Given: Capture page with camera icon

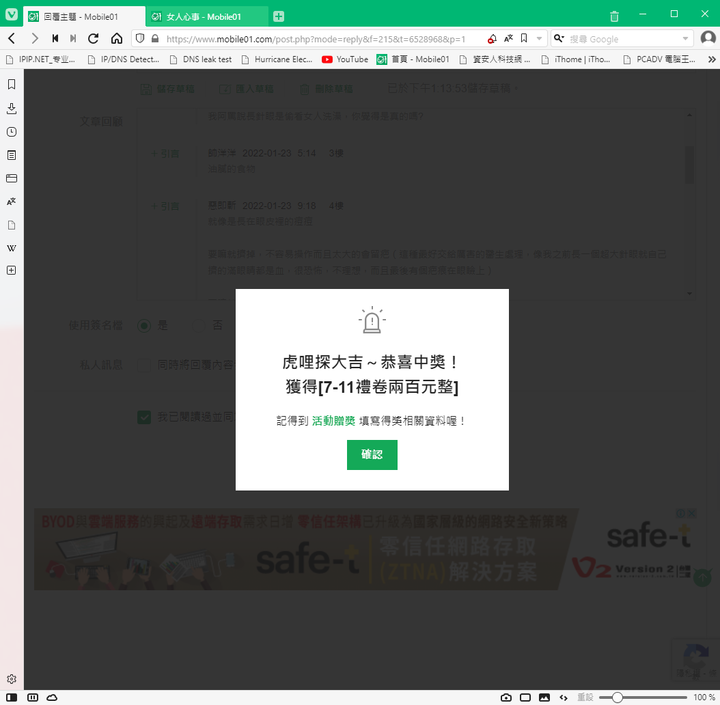Looking at the screenshot, I should click(x=506, y=697).
